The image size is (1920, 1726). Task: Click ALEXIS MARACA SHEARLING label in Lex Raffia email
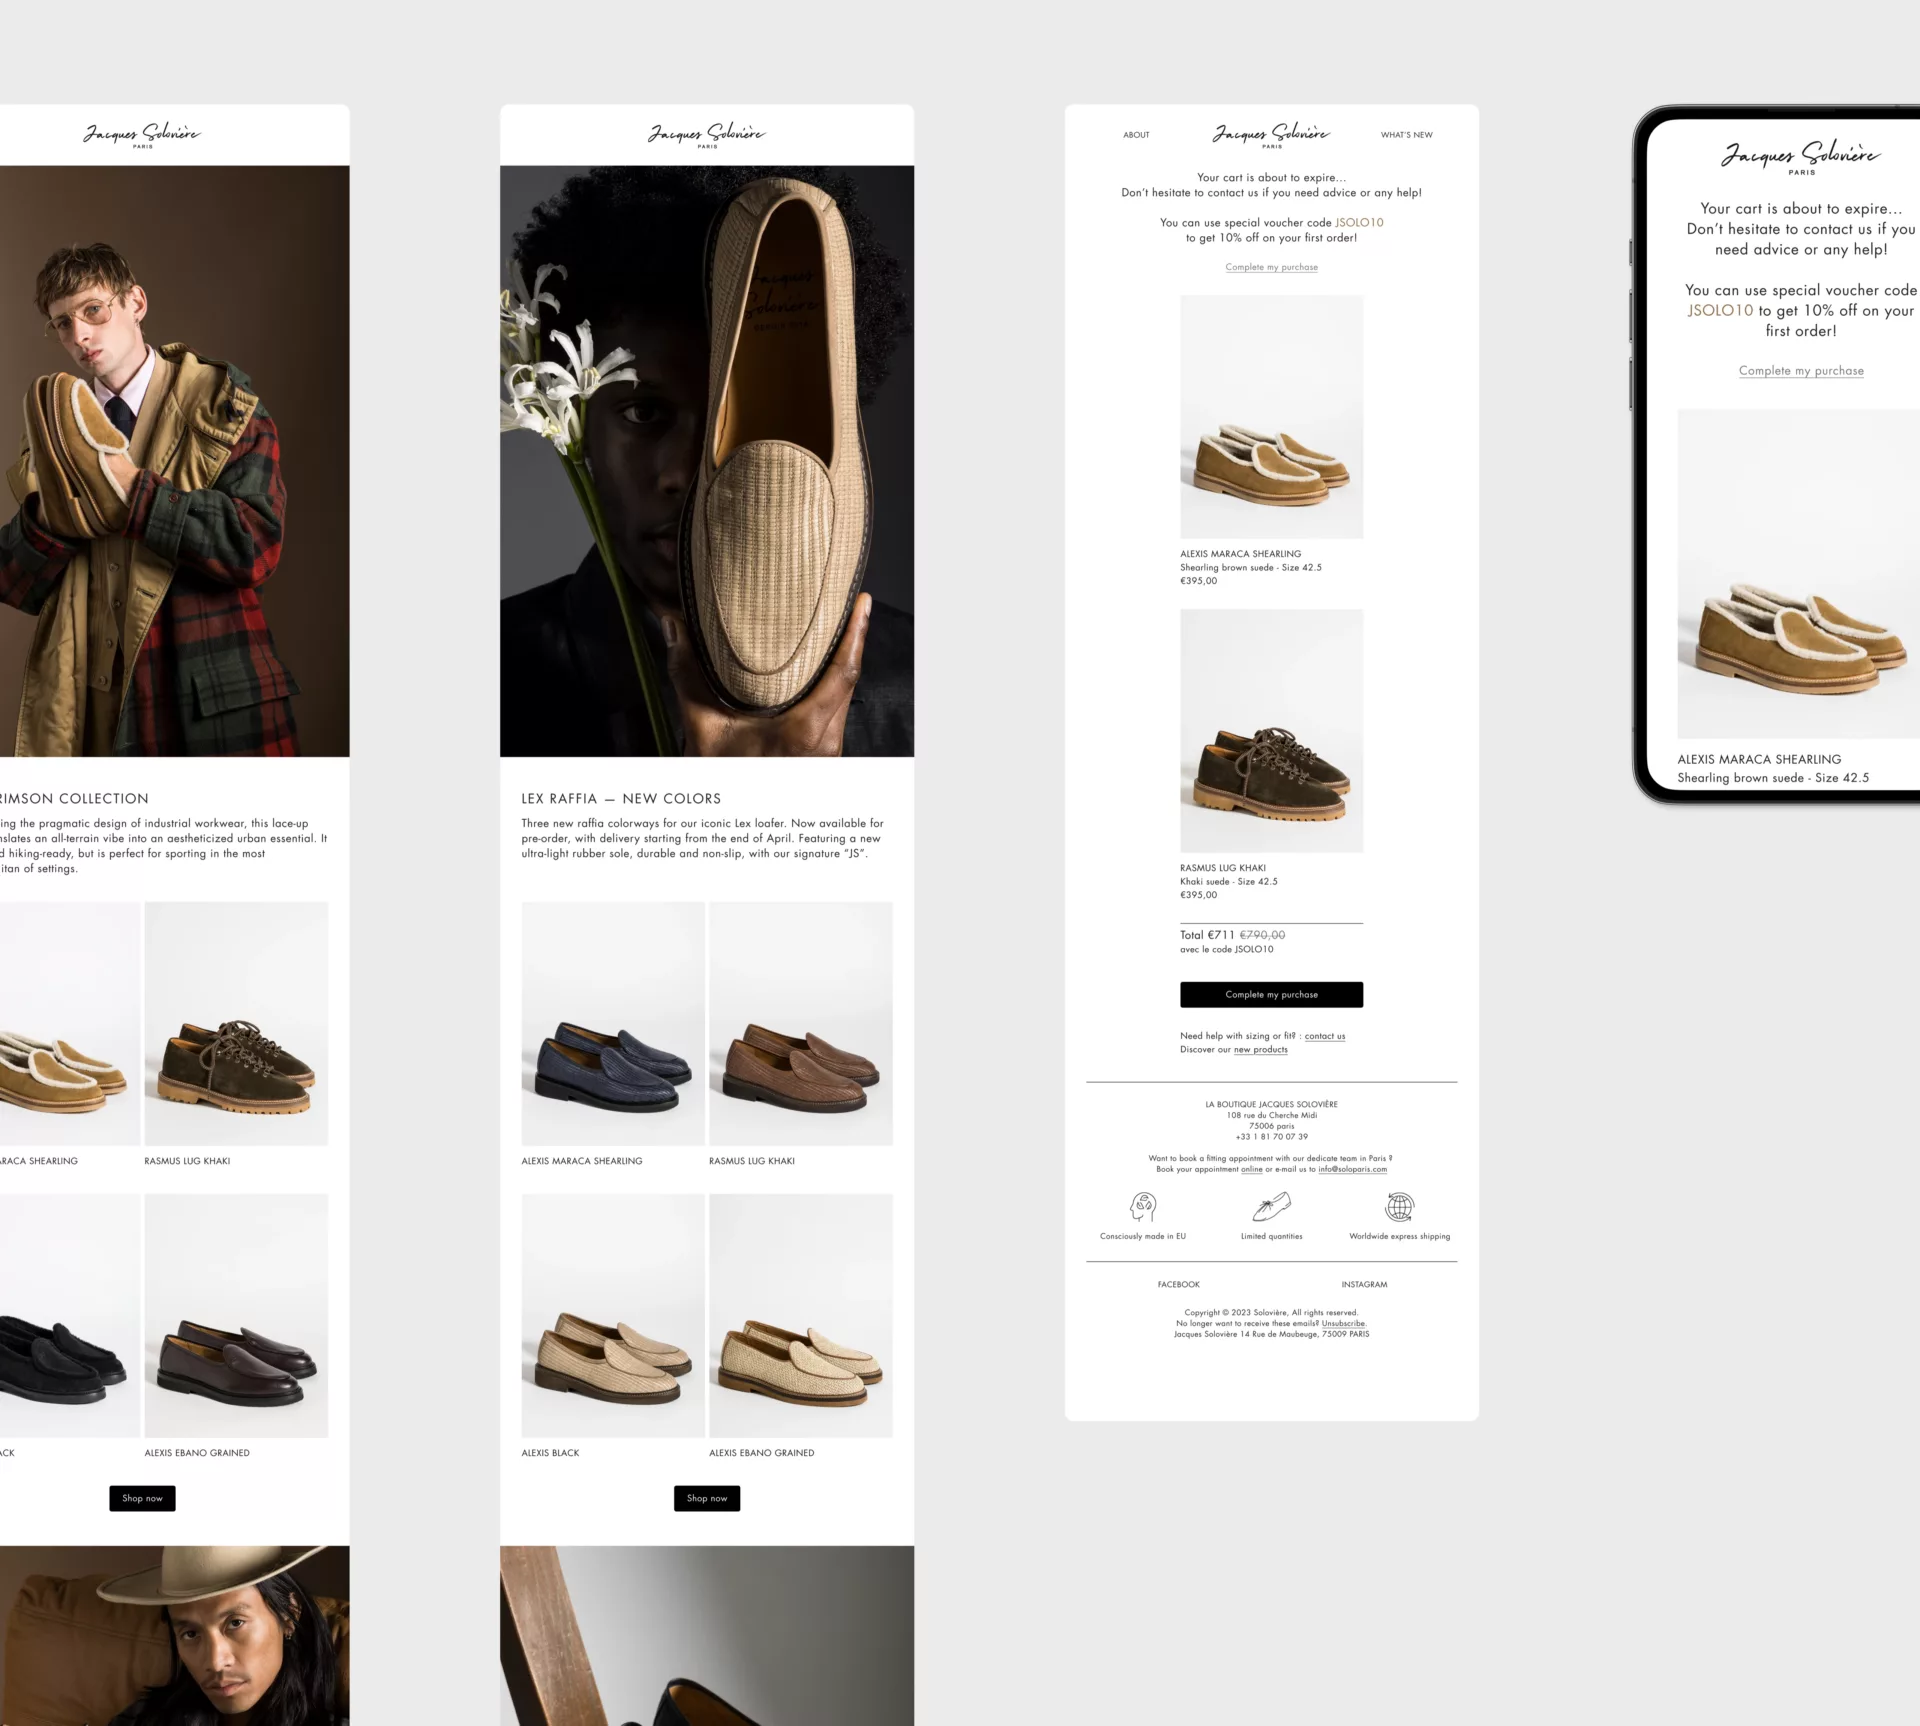[x=582, y=1161]
